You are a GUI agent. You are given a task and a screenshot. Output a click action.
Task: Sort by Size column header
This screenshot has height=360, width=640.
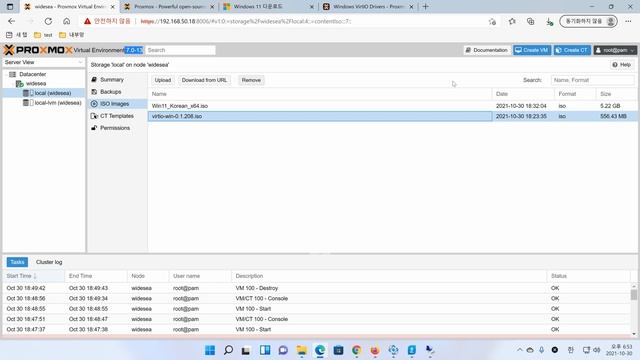click(x=616, y=94)
